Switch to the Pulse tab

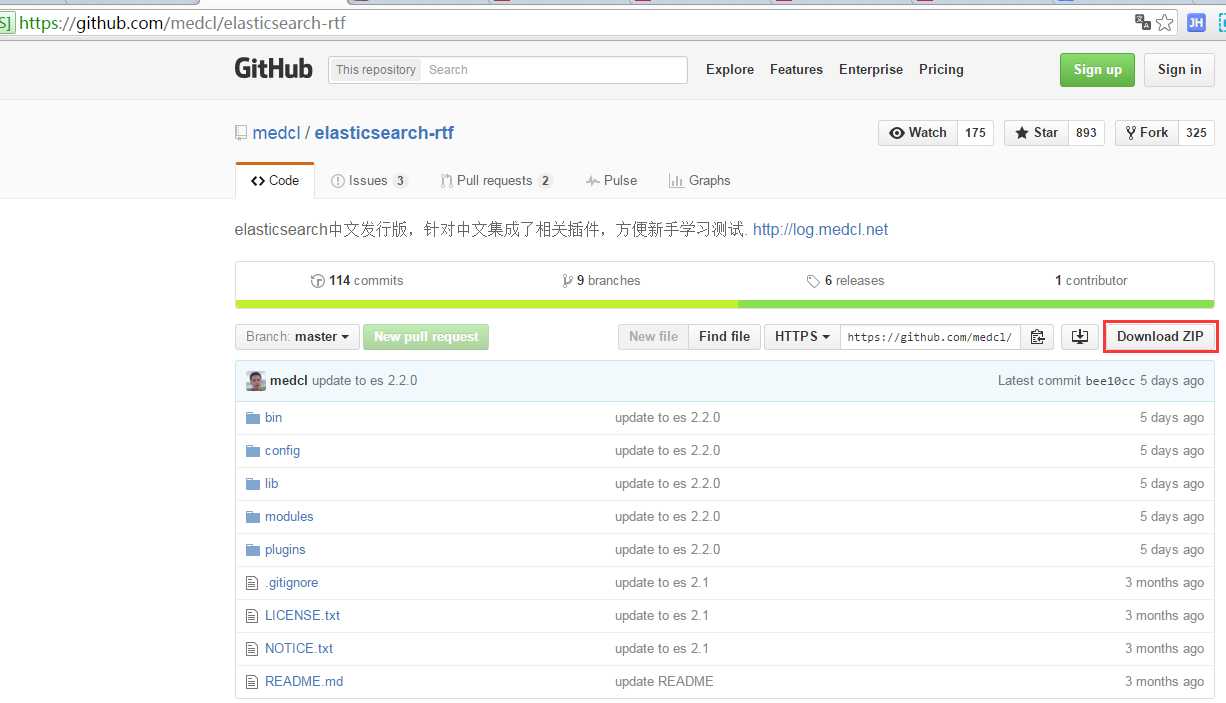[611, 181]
